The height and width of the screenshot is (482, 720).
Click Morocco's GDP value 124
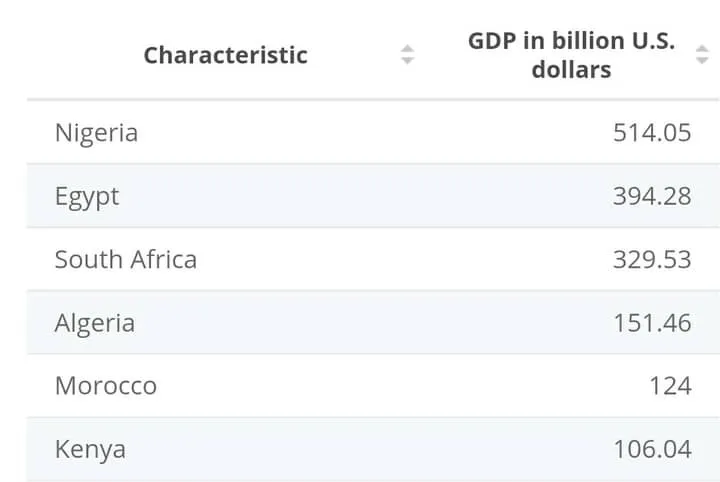[x=670, y=386]
